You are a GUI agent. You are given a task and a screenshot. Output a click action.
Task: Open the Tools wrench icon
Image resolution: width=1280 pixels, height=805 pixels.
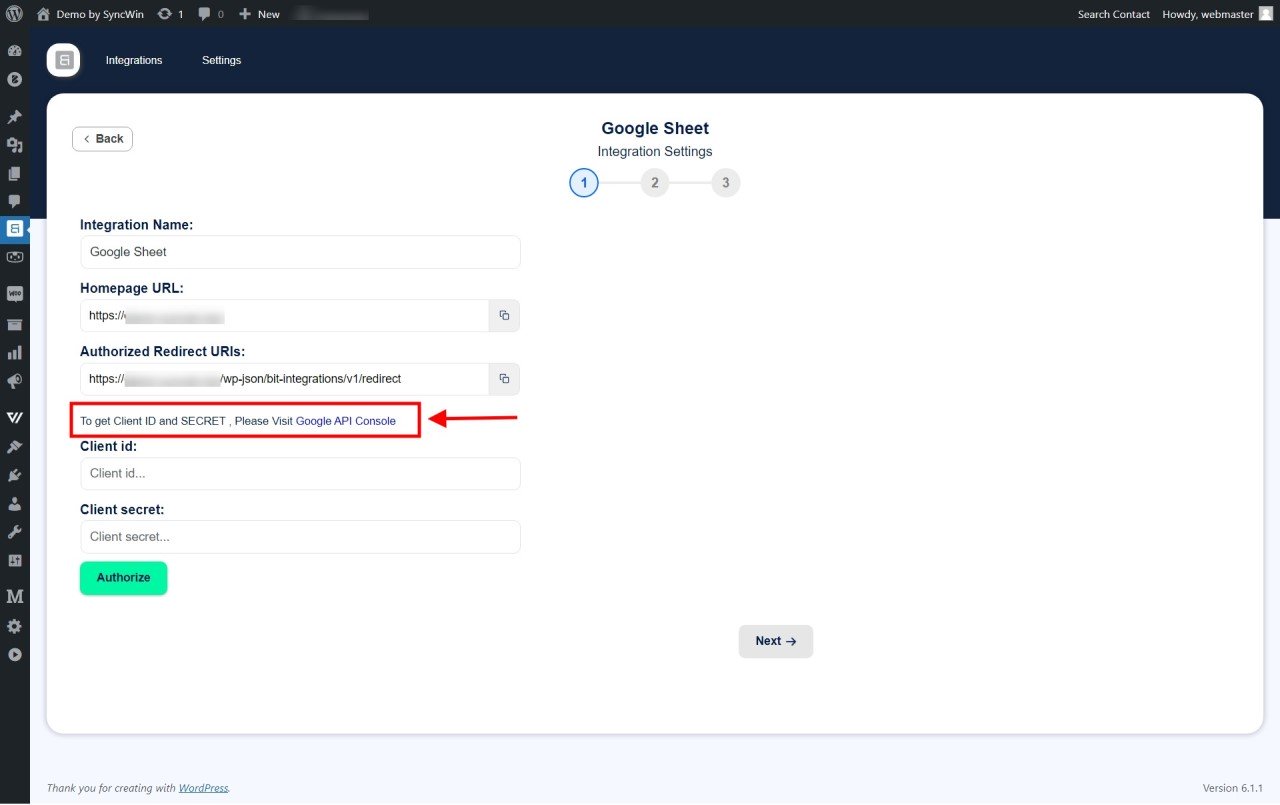tap(14, 531)
